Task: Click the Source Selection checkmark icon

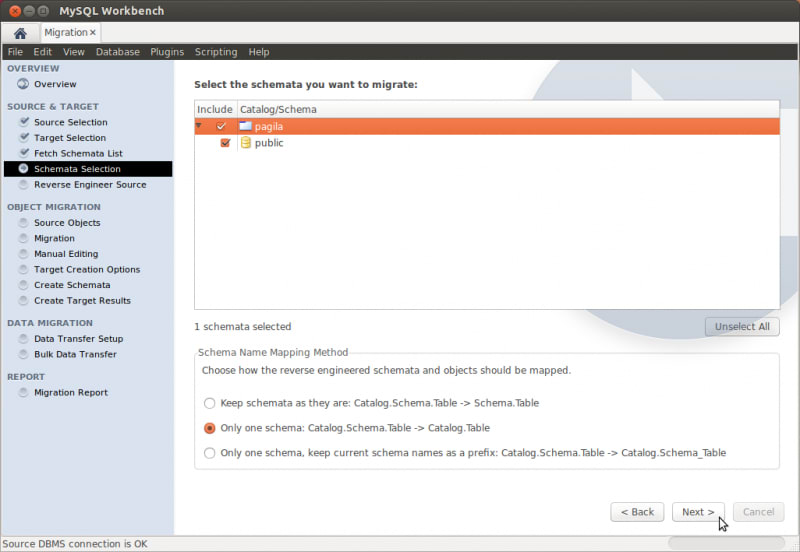Action: (x=24, y=122)
